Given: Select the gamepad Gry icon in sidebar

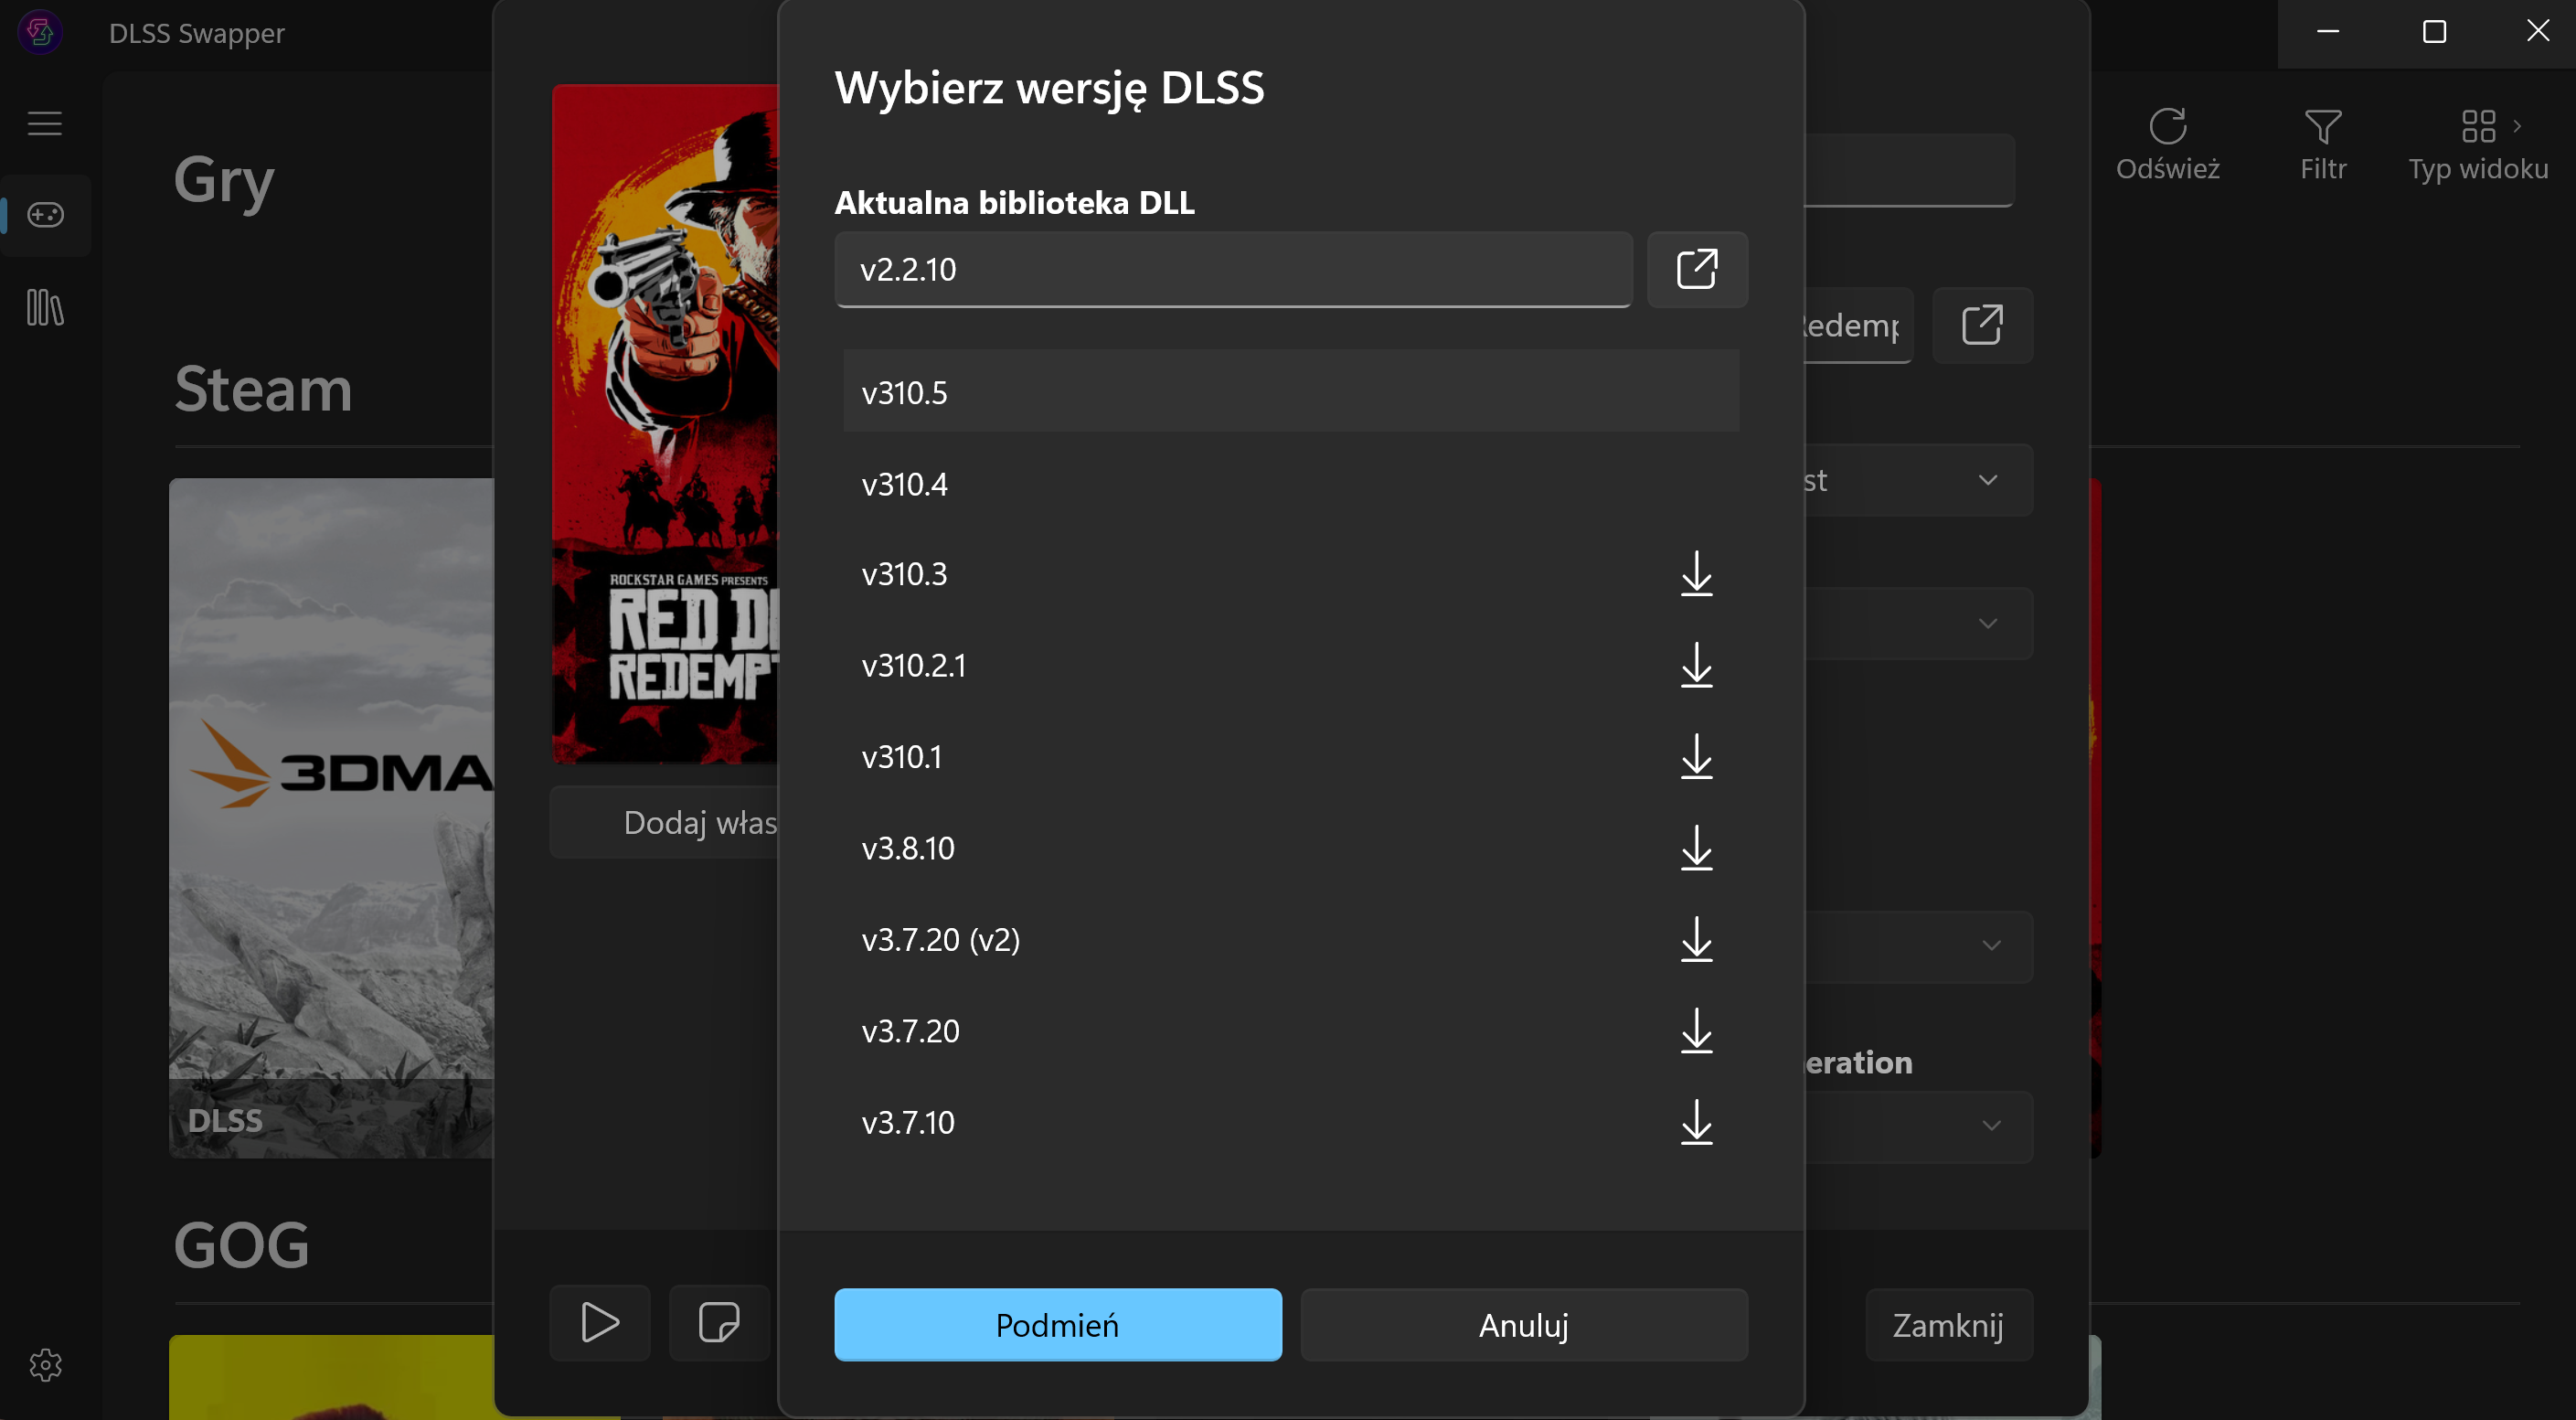Looking at the screenshot, I should pos(45,215).
